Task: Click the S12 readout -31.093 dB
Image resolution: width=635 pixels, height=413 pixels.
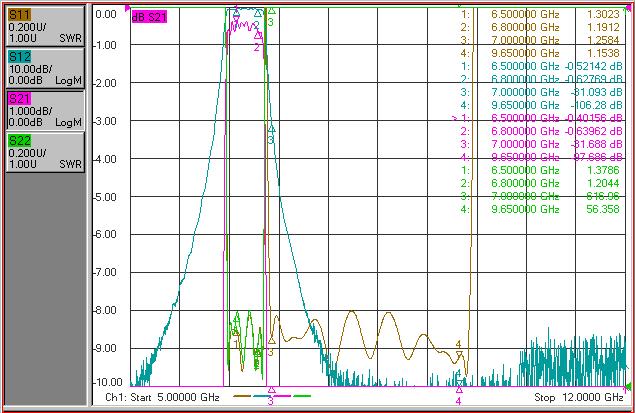Action: coord(596,92)
